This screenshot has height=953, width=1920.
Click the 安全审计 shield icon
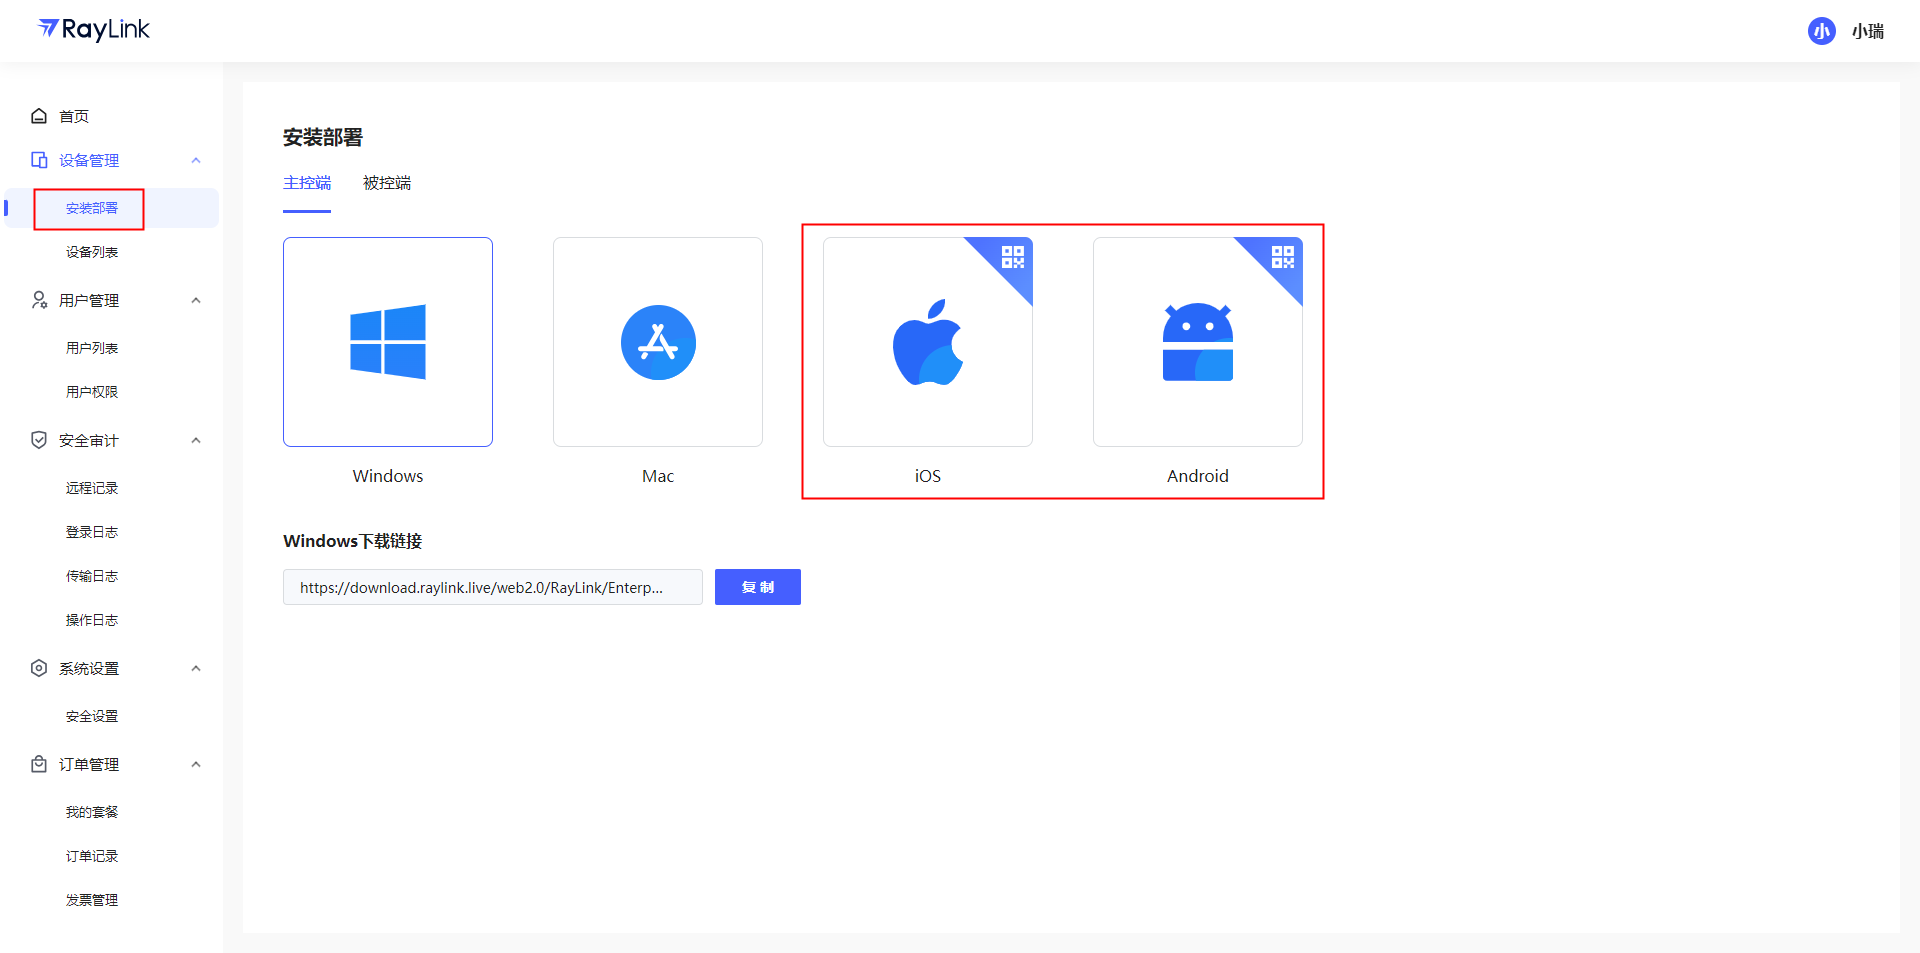coord(39,440)
